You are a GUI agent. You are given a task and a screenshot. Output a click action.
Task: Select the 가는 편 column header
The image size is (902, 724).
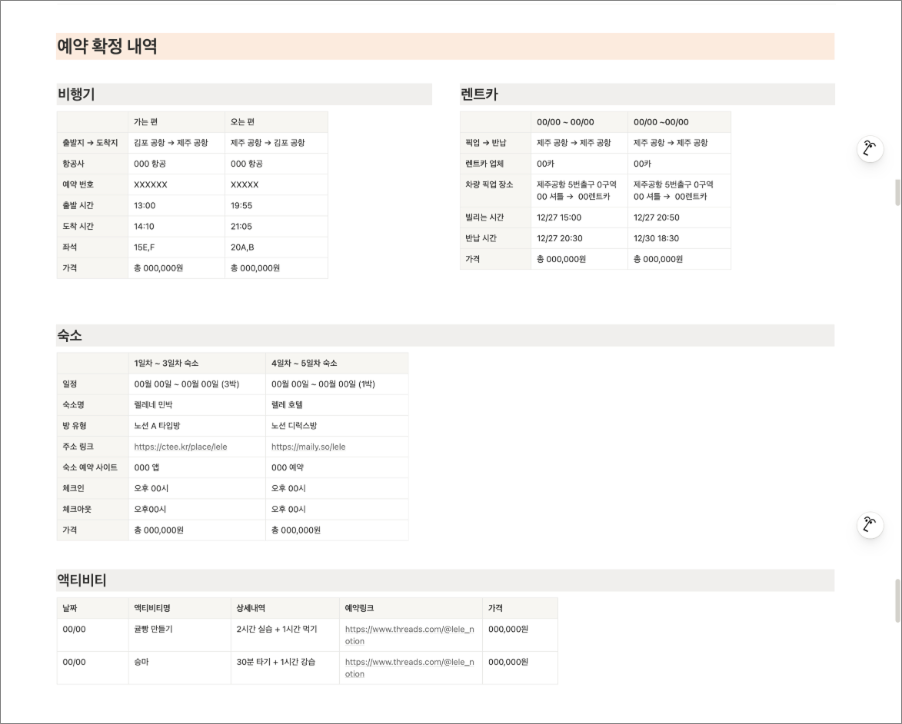(x=147, y=120)
